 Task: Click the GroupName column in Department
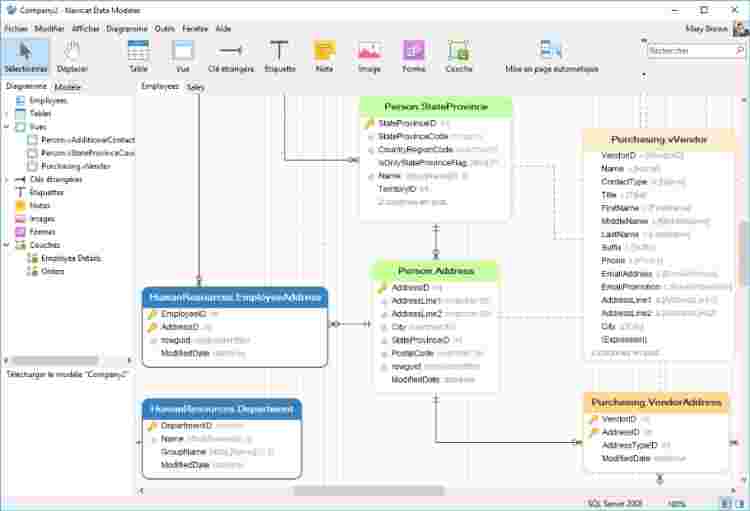coord(183,452)
